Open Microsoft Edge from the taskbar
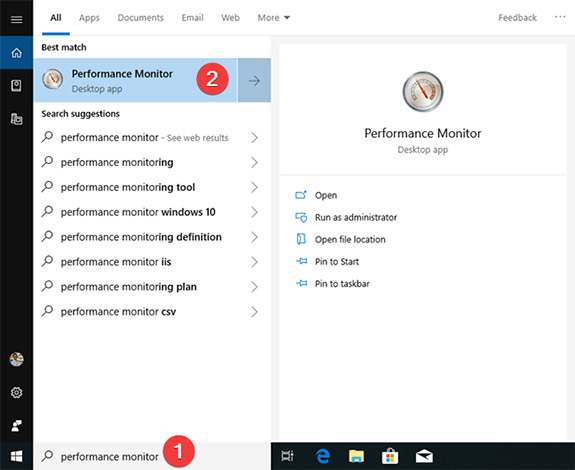Viewport: 575px width, 470px height. (323, 456)
